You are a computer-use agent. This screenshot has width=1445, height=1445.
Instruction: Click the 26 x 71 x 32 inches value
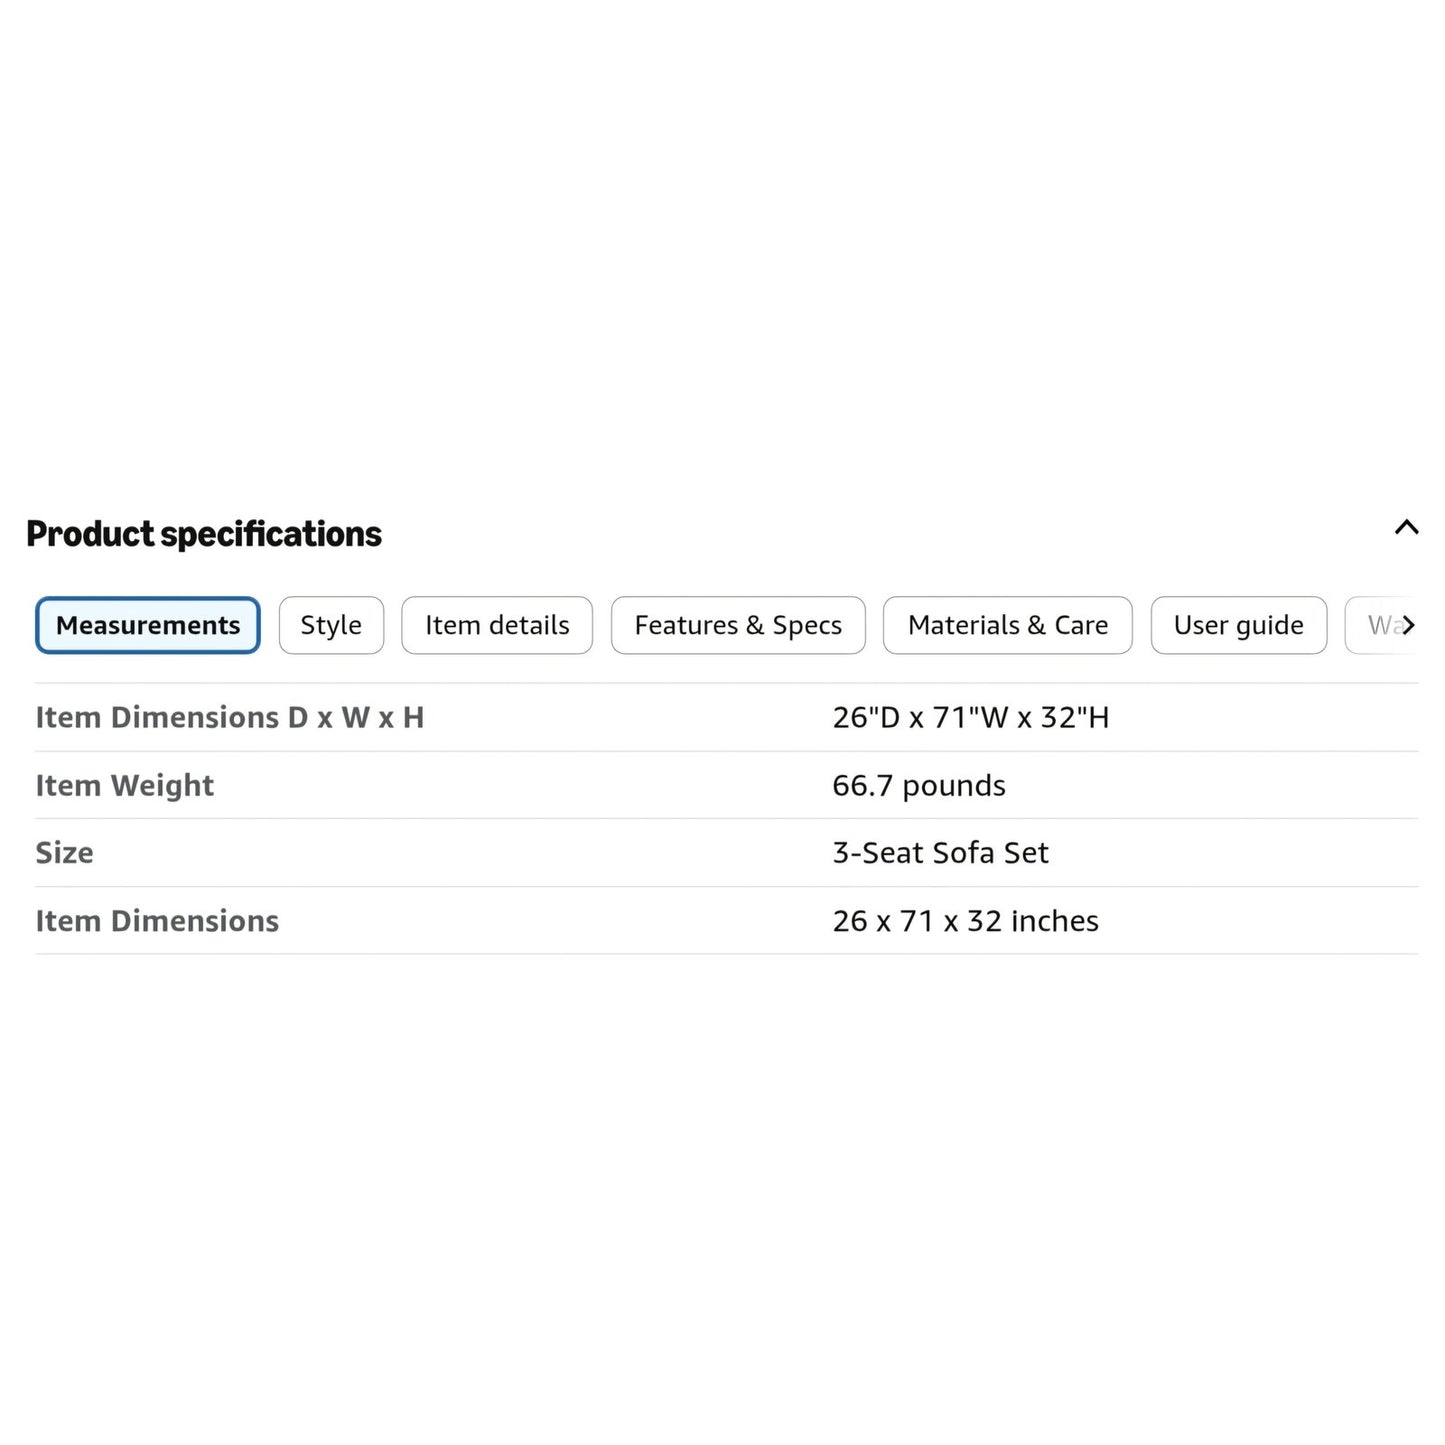tap(966, 921)
